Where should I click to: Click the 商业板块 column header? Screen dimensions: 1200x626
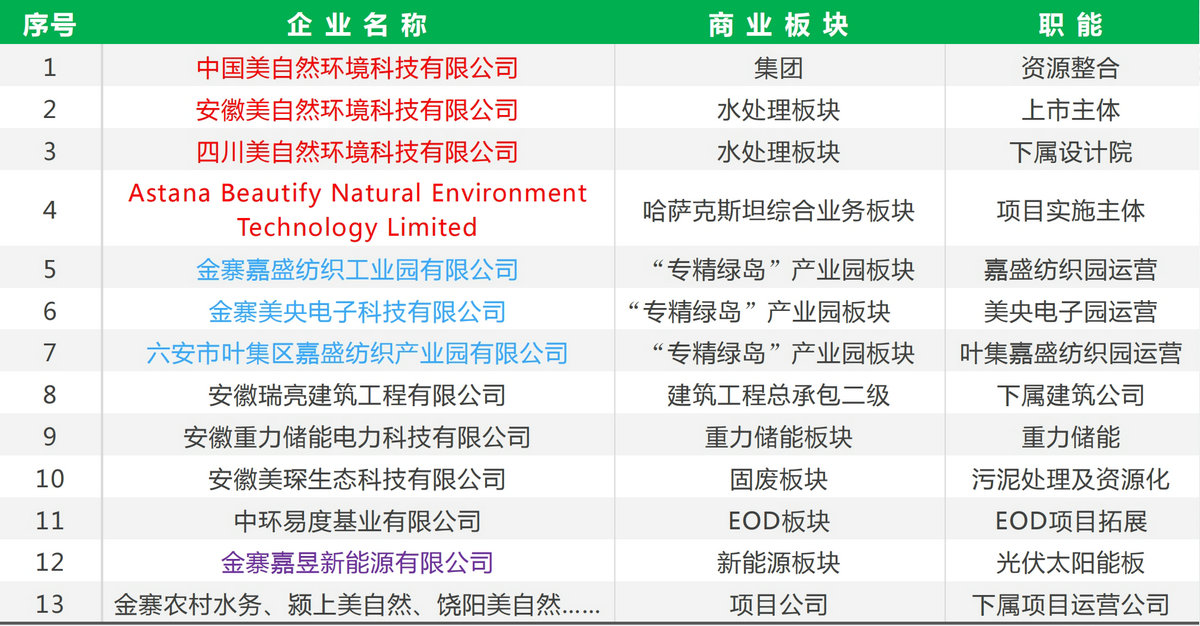click(778, 24)
